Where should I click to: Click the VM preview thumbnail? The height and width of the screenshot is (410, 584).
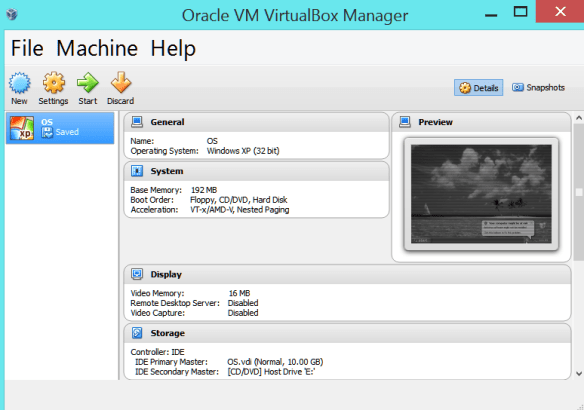coord(481,194)
